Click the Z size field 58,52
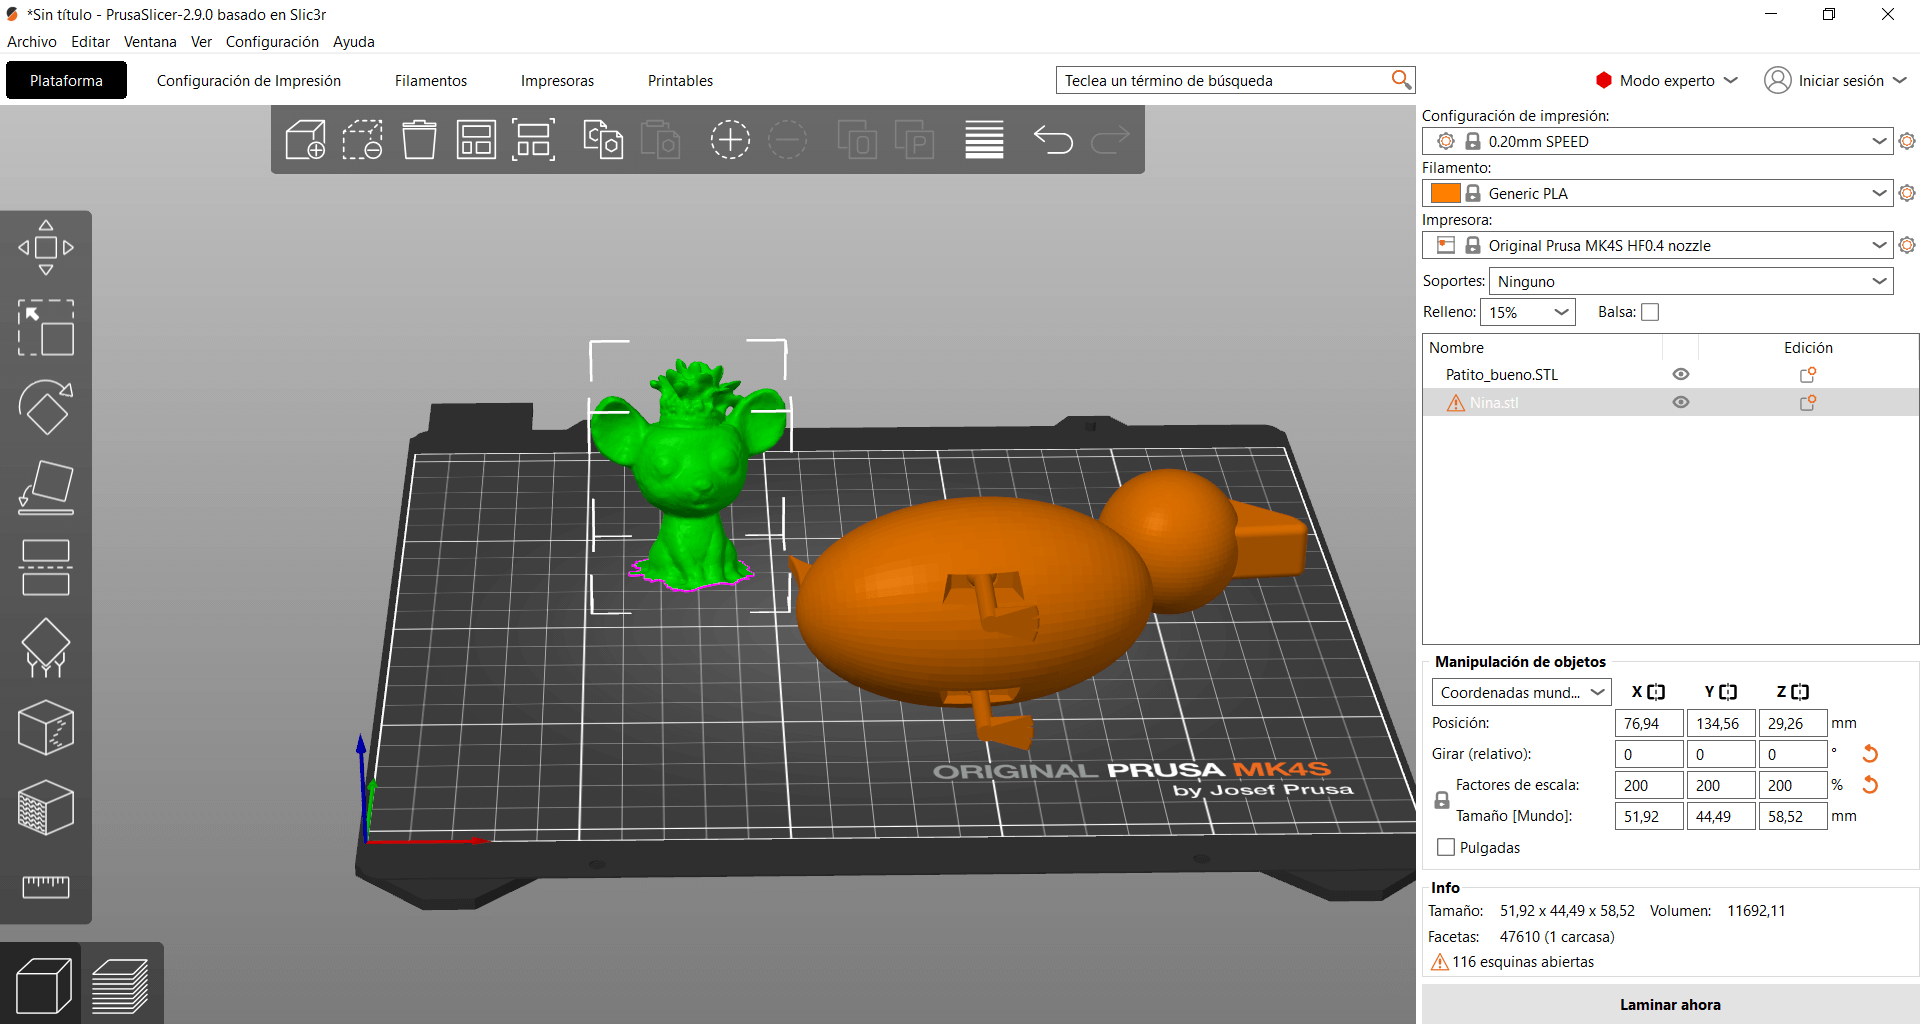The image size is (1920, 1024). pos(1793,816)
